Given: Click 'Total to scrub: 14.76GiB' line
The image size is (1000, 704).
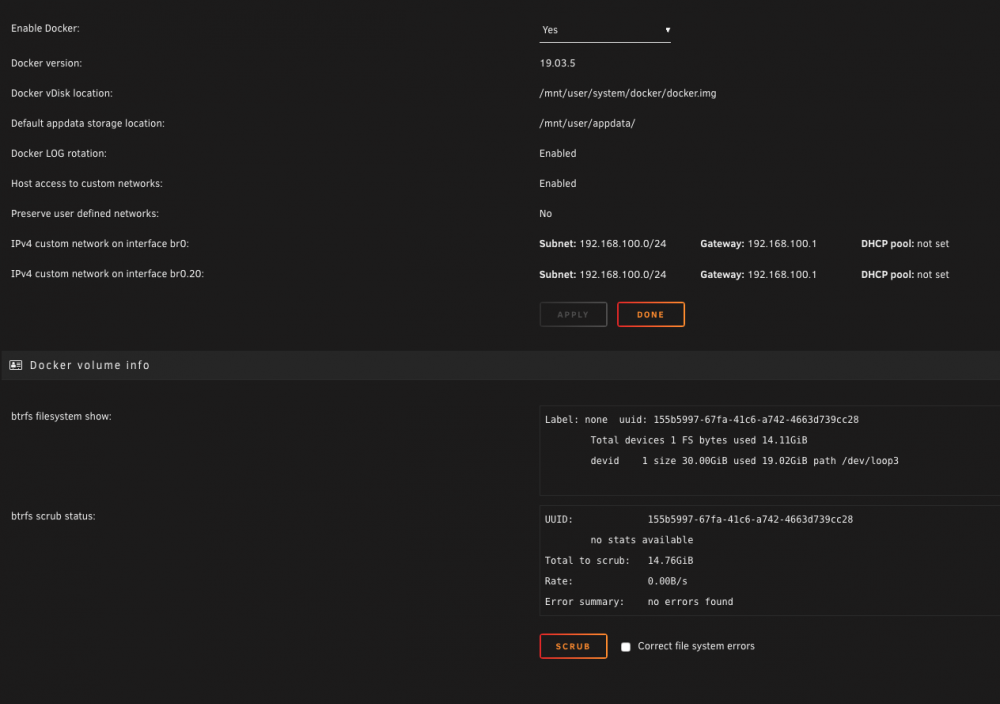Looking at the screenshot, I should pyautogui.click(x=619, y=561).
